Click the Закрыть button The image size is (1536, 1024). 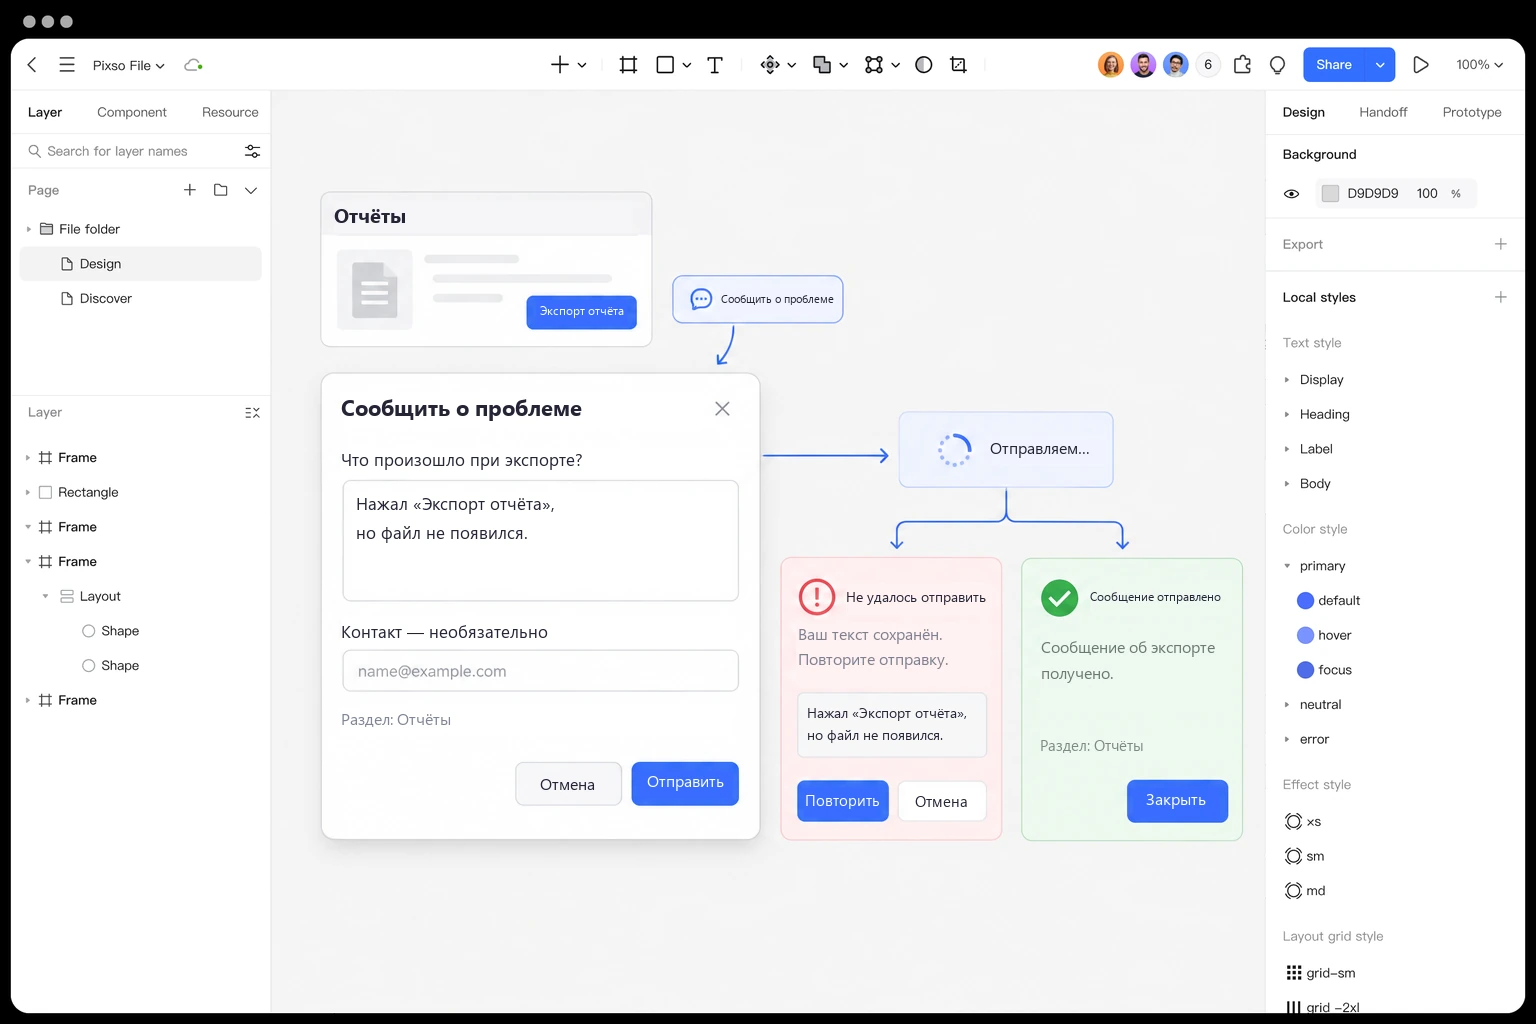point(1177,801)
